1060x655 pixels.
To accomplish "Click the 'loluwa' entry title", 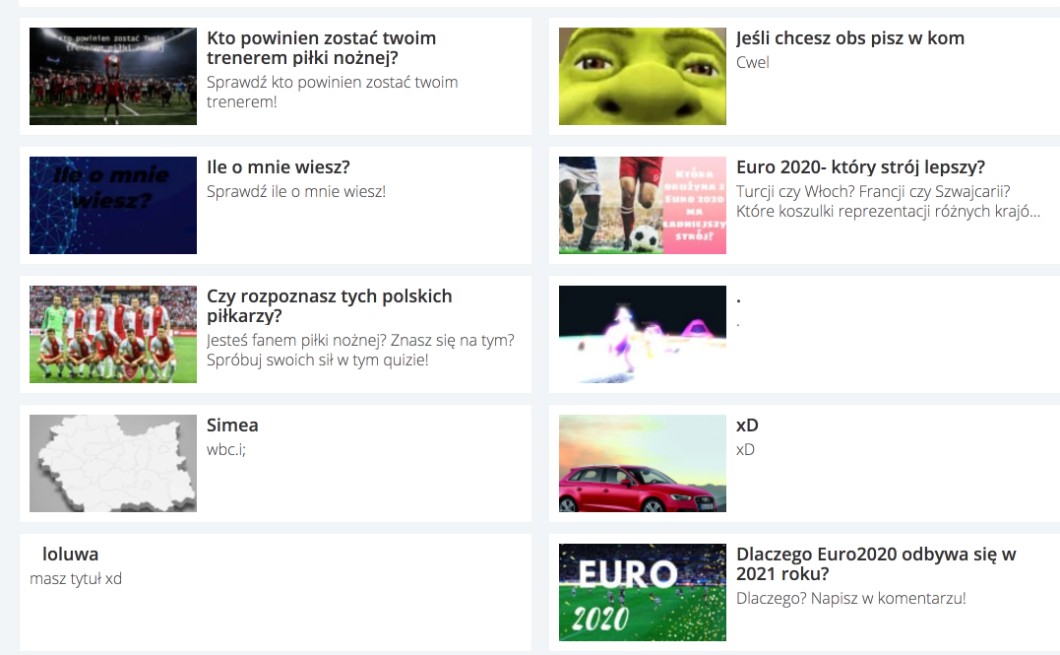I will (70, 554).
